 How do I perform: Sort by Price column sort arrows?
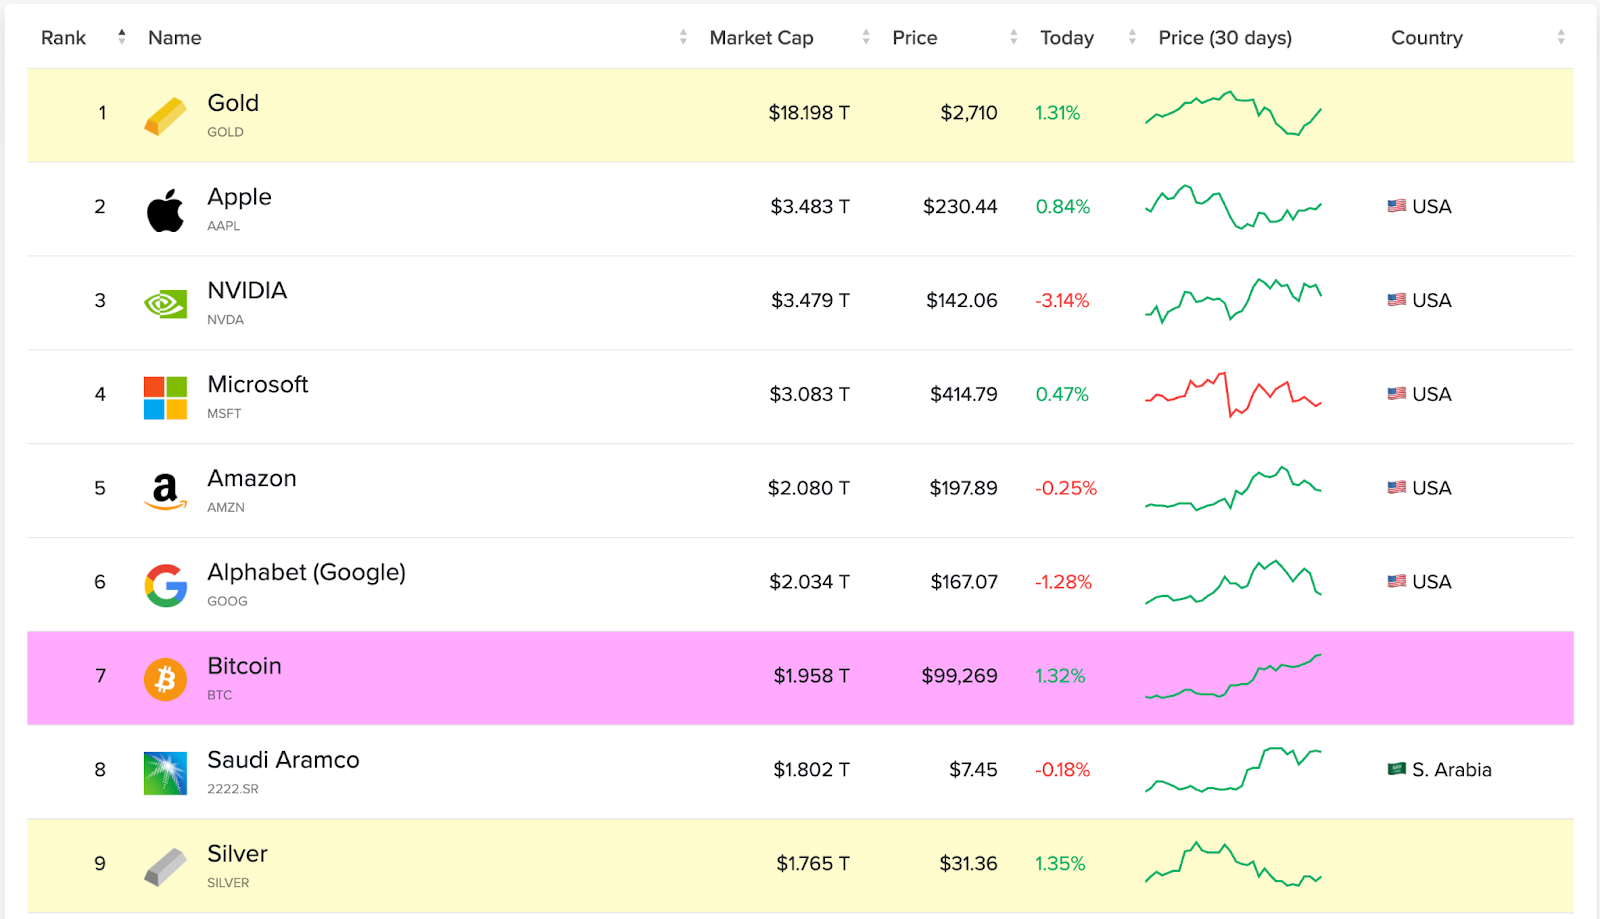pyautogui.click(x=1014, y=37)
